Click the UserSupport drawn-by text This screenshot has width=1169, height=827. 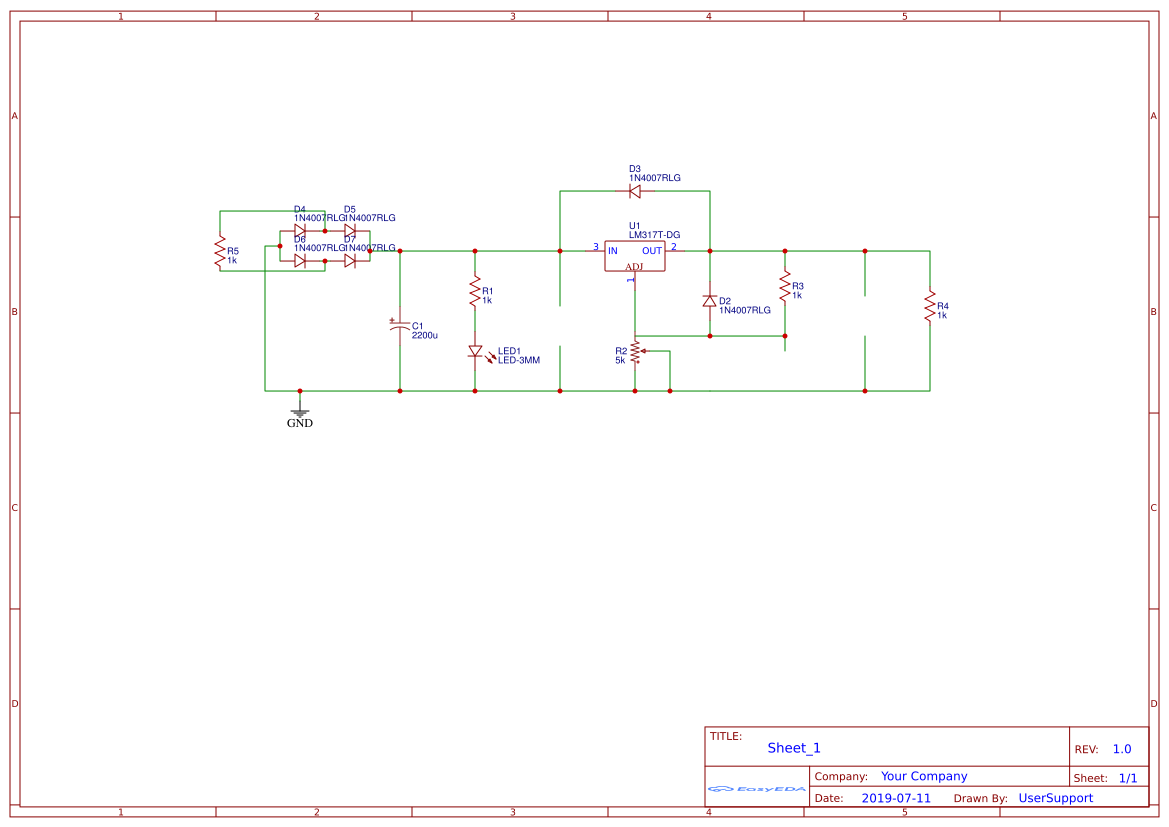(x=1055, y=798)
